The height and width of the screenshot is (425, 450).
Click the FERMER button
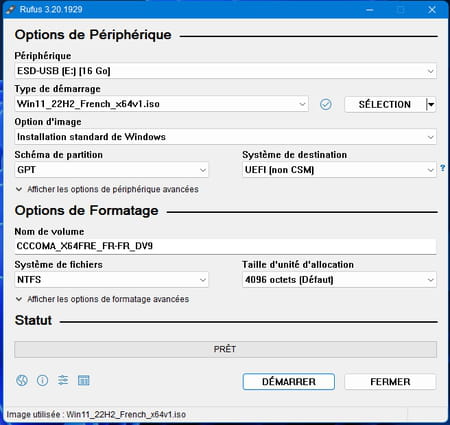pos(390,382)
